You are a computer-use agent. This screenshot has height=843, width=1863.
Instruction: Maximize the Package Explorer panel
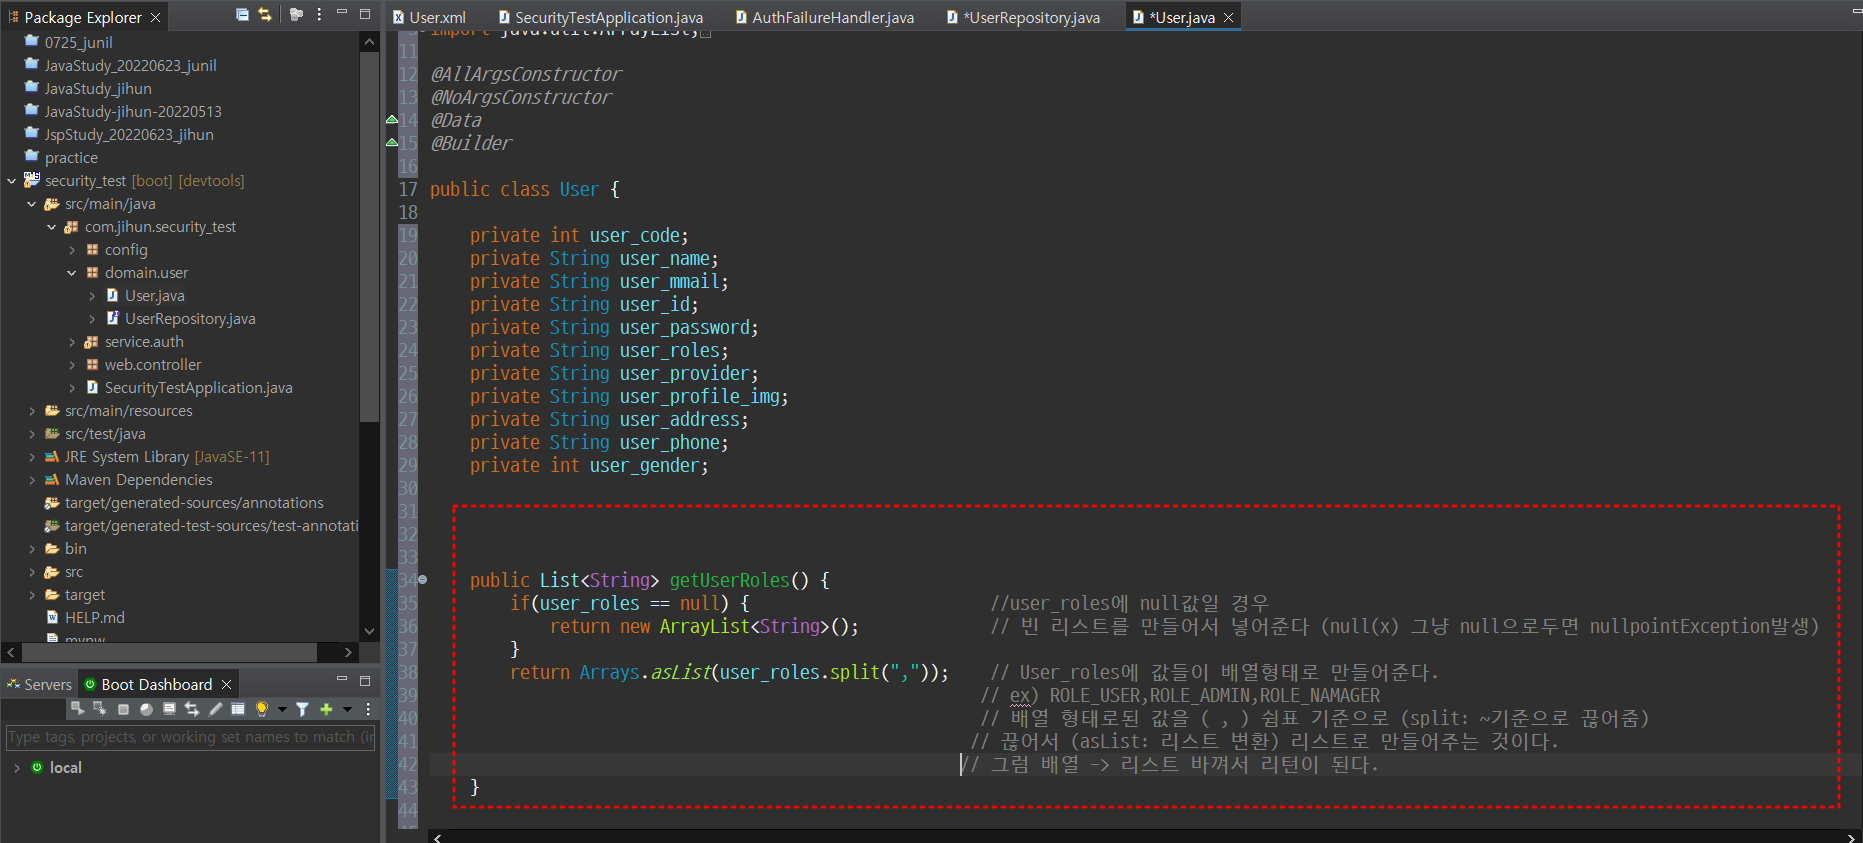(365, 14)
